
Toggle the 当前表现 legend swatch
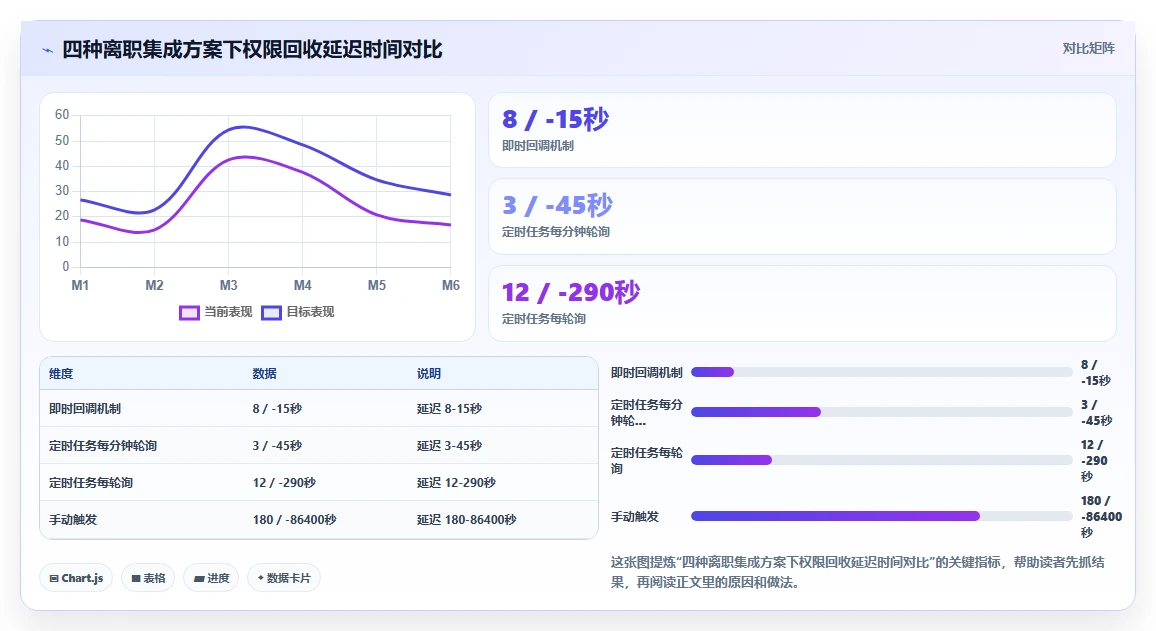[x=189, y=313]
